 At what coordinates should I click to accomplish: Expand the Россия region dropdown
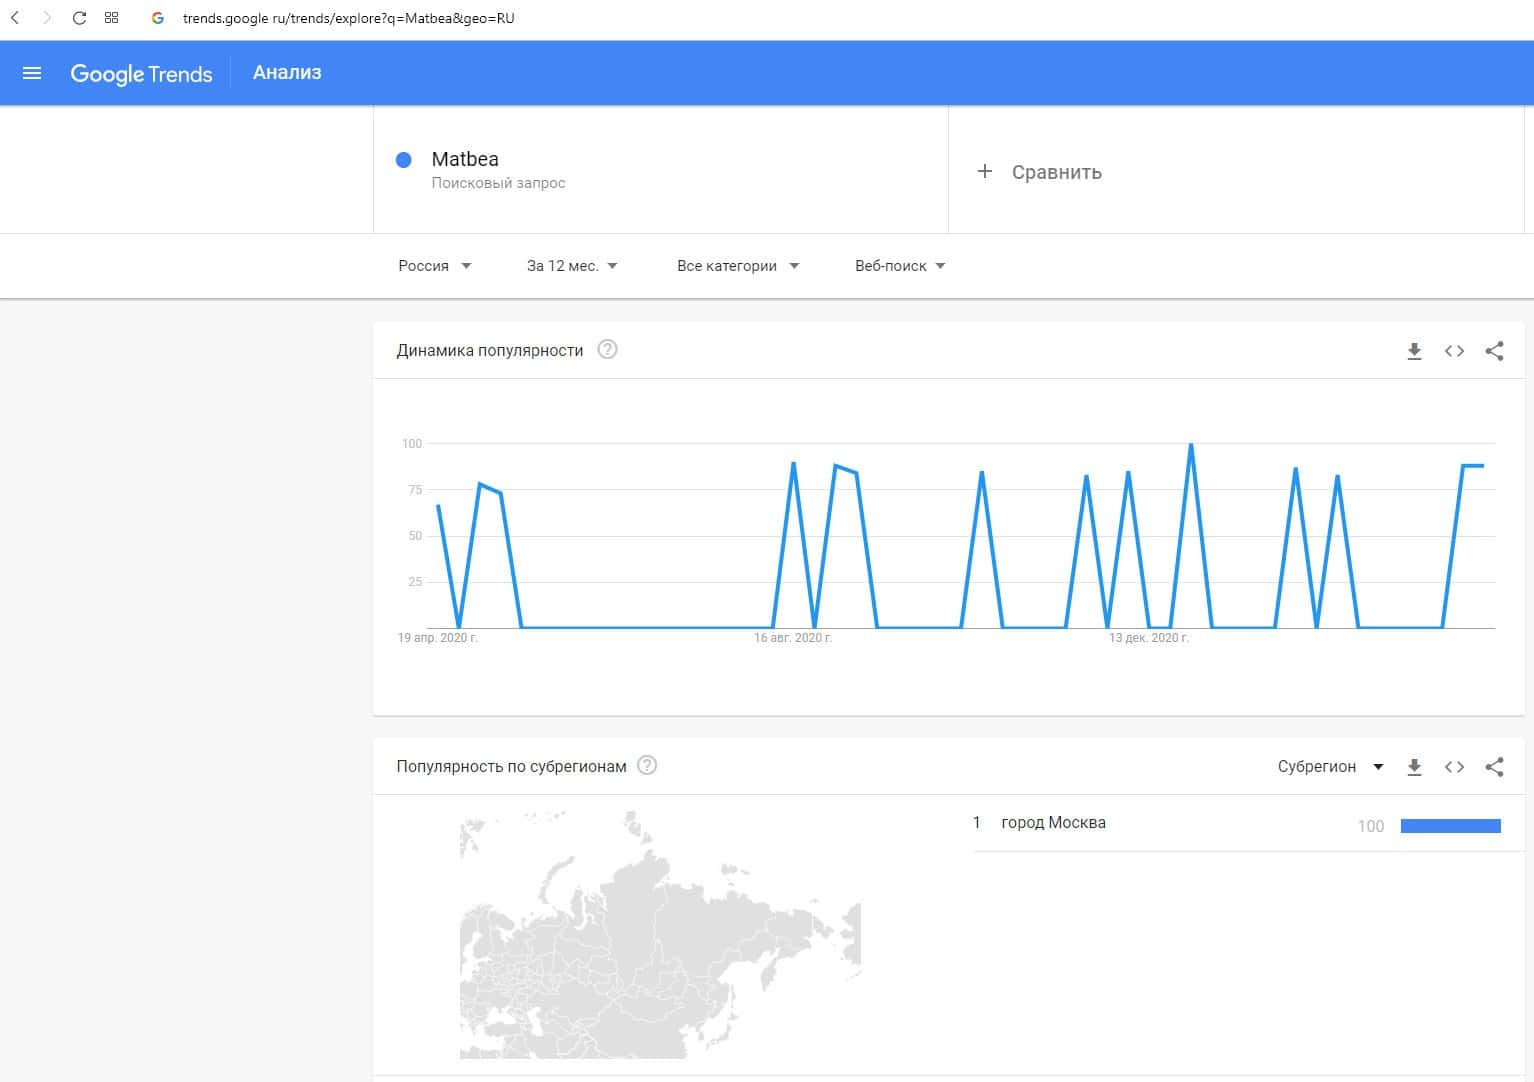point(434,266)
